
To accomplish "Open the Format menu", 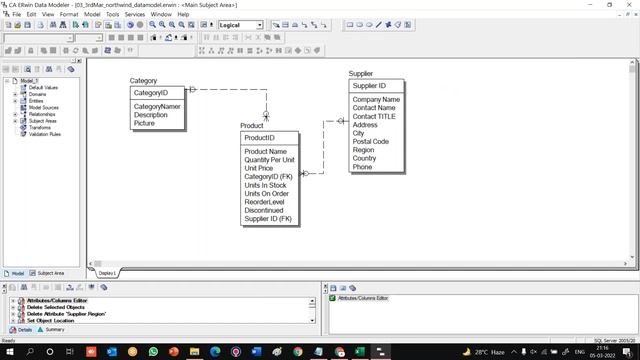I will (69, 14).
